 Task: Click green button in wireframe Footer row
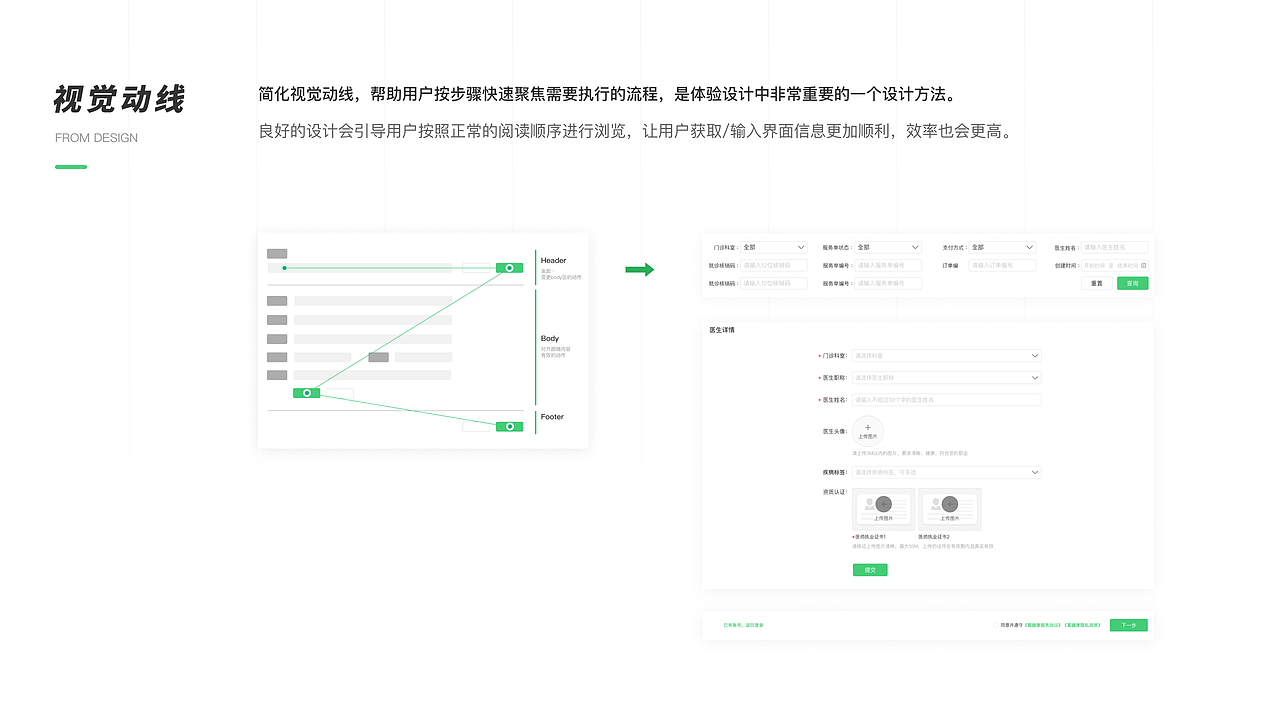(x=510, y=426)
